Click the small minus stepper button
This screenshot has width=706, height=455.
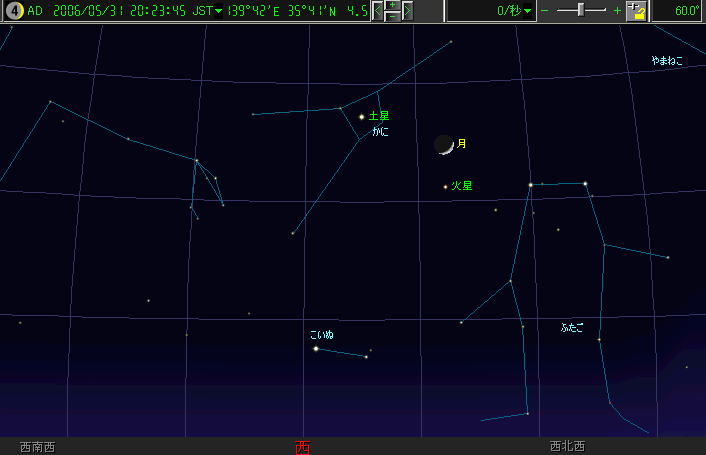[392, 16]
